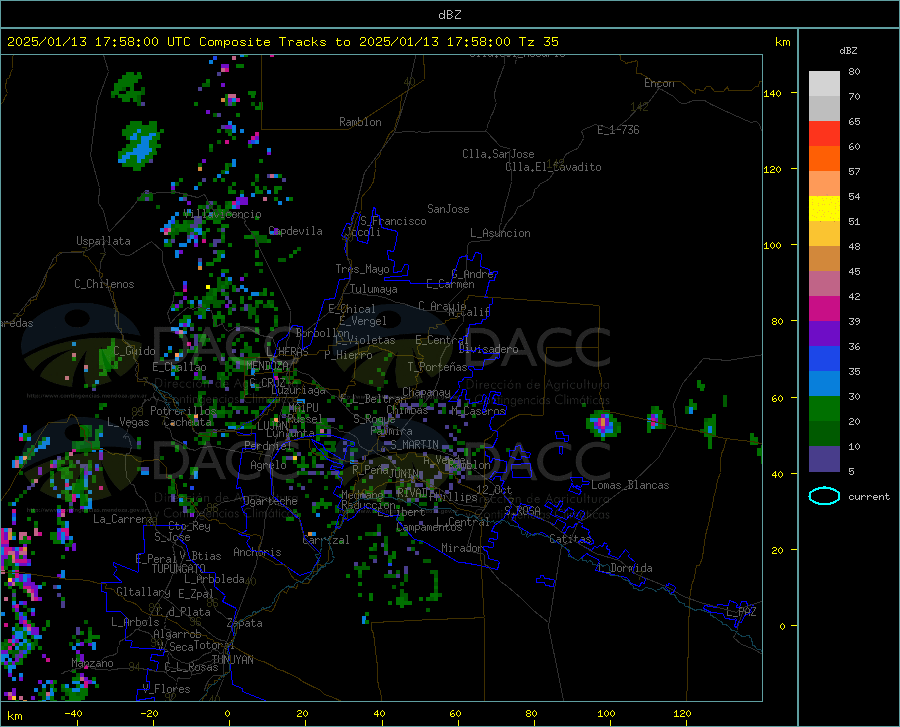The height and width of the screenshot is (727, 900).
Task: Click the dBZ legend heading
Action: pyautogui.click(x=848, y=50)
